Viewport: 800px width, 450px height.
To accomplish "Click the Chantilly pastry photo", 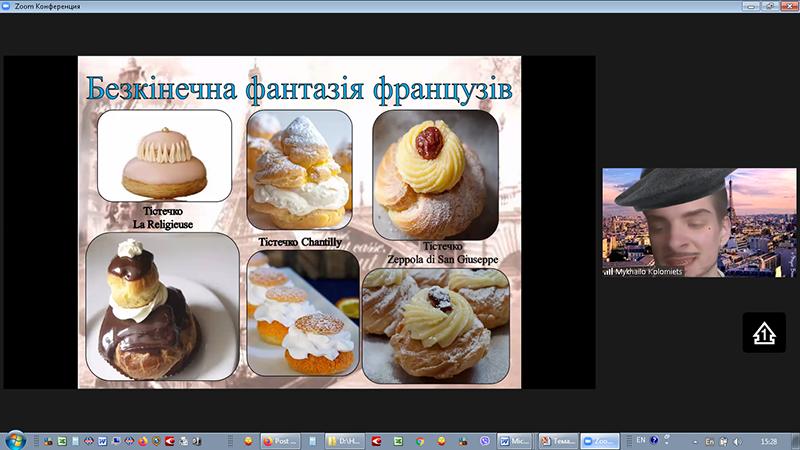I will (299, 170).
